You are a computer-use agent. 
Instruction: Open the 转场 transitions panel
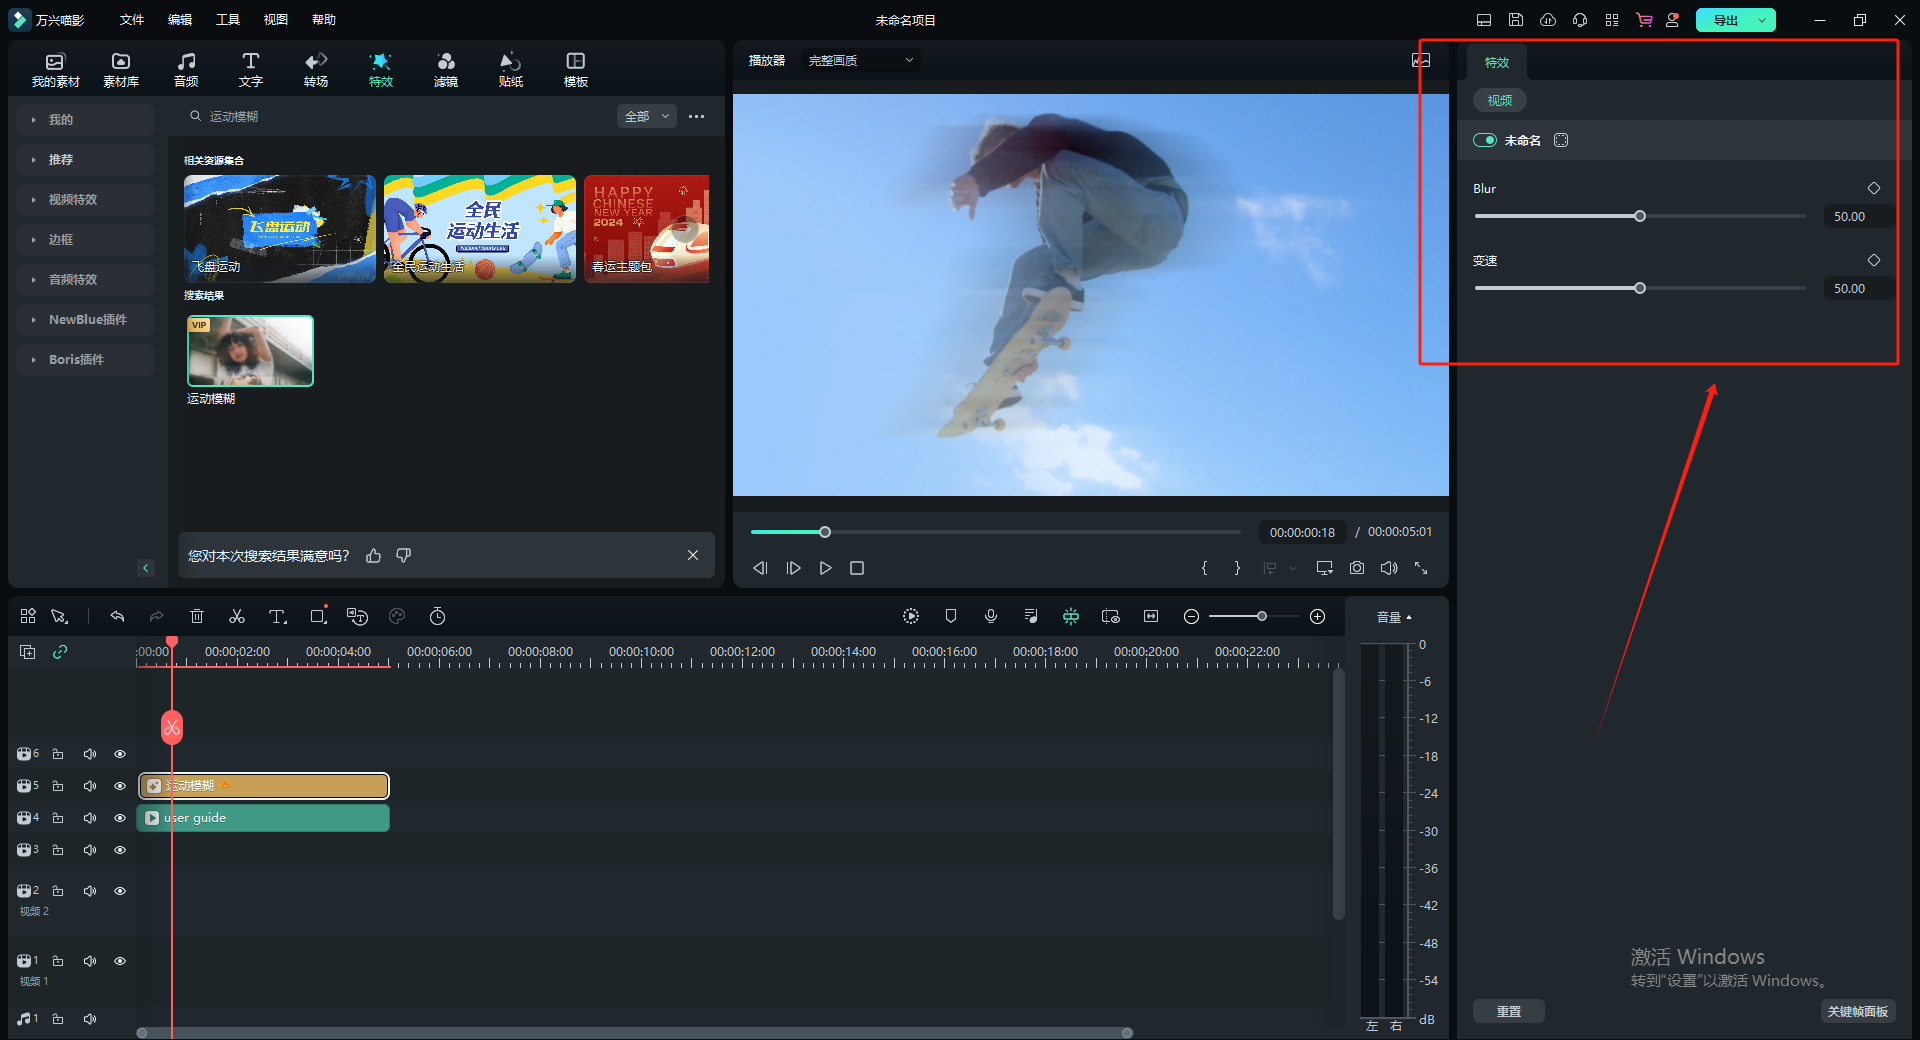point(316,69)
